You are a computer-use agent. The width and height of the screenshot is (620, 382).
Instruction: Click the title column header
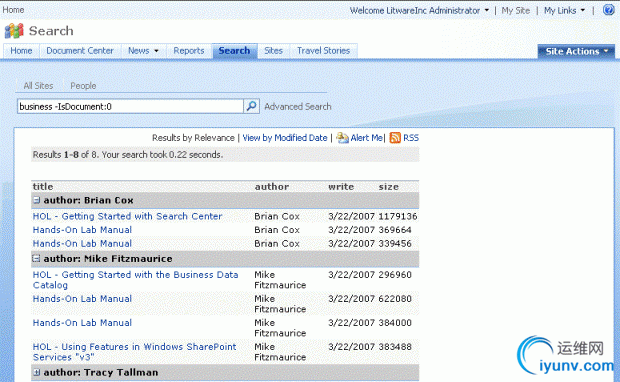coord(43,187)
